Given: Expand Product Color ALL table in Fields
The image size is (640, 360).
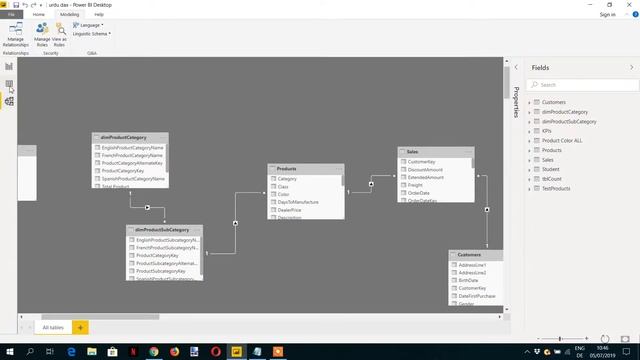Looking at the screenshot, I should pyautogui.click(x=529, y=141).
